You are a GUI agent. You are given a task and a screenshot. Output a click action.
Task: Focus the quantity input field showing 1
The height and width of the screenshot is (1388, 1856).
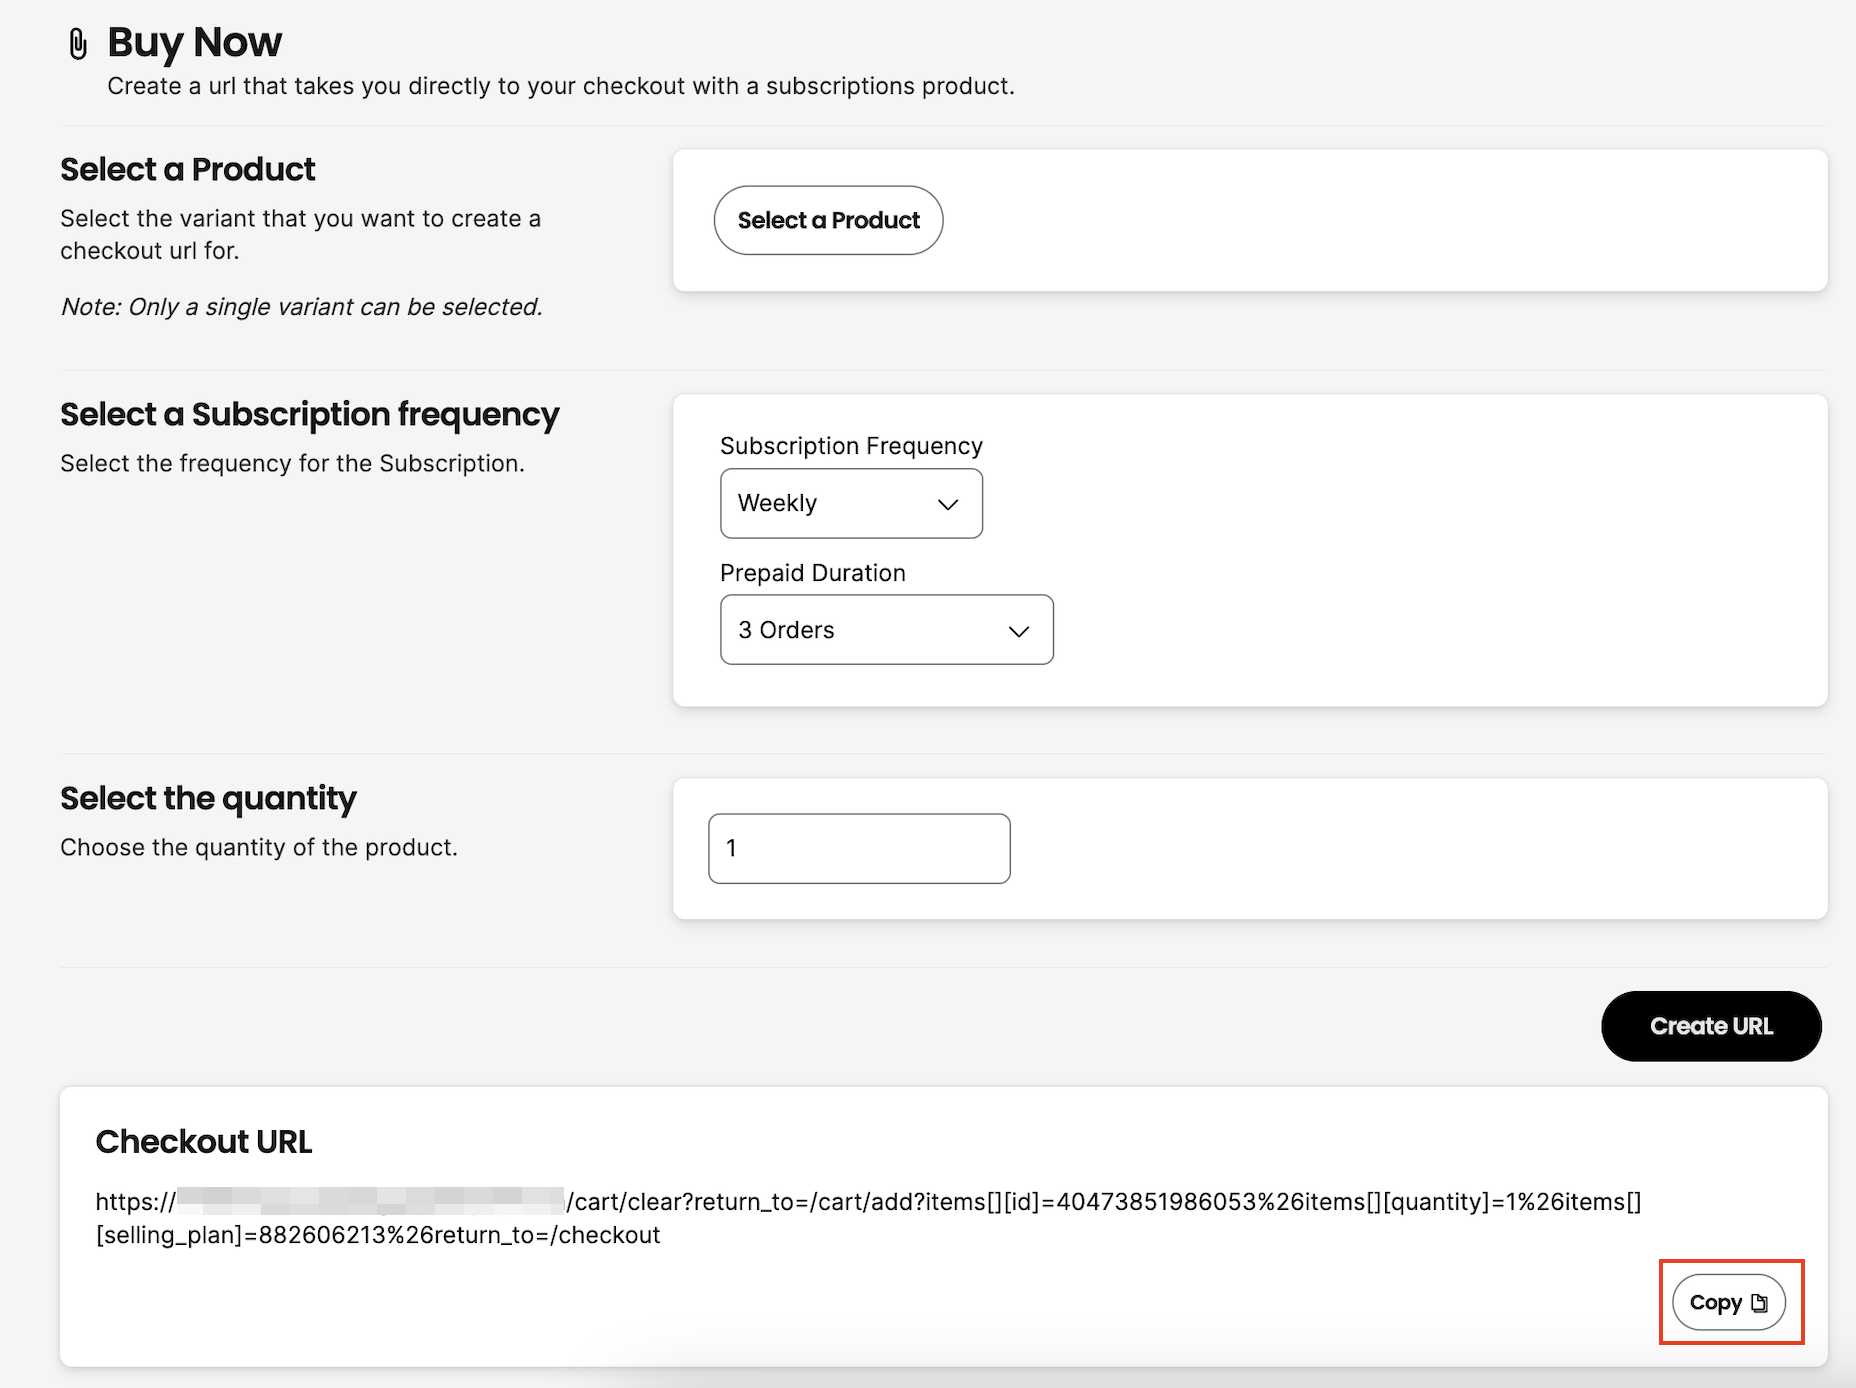[x=859, y=848]
